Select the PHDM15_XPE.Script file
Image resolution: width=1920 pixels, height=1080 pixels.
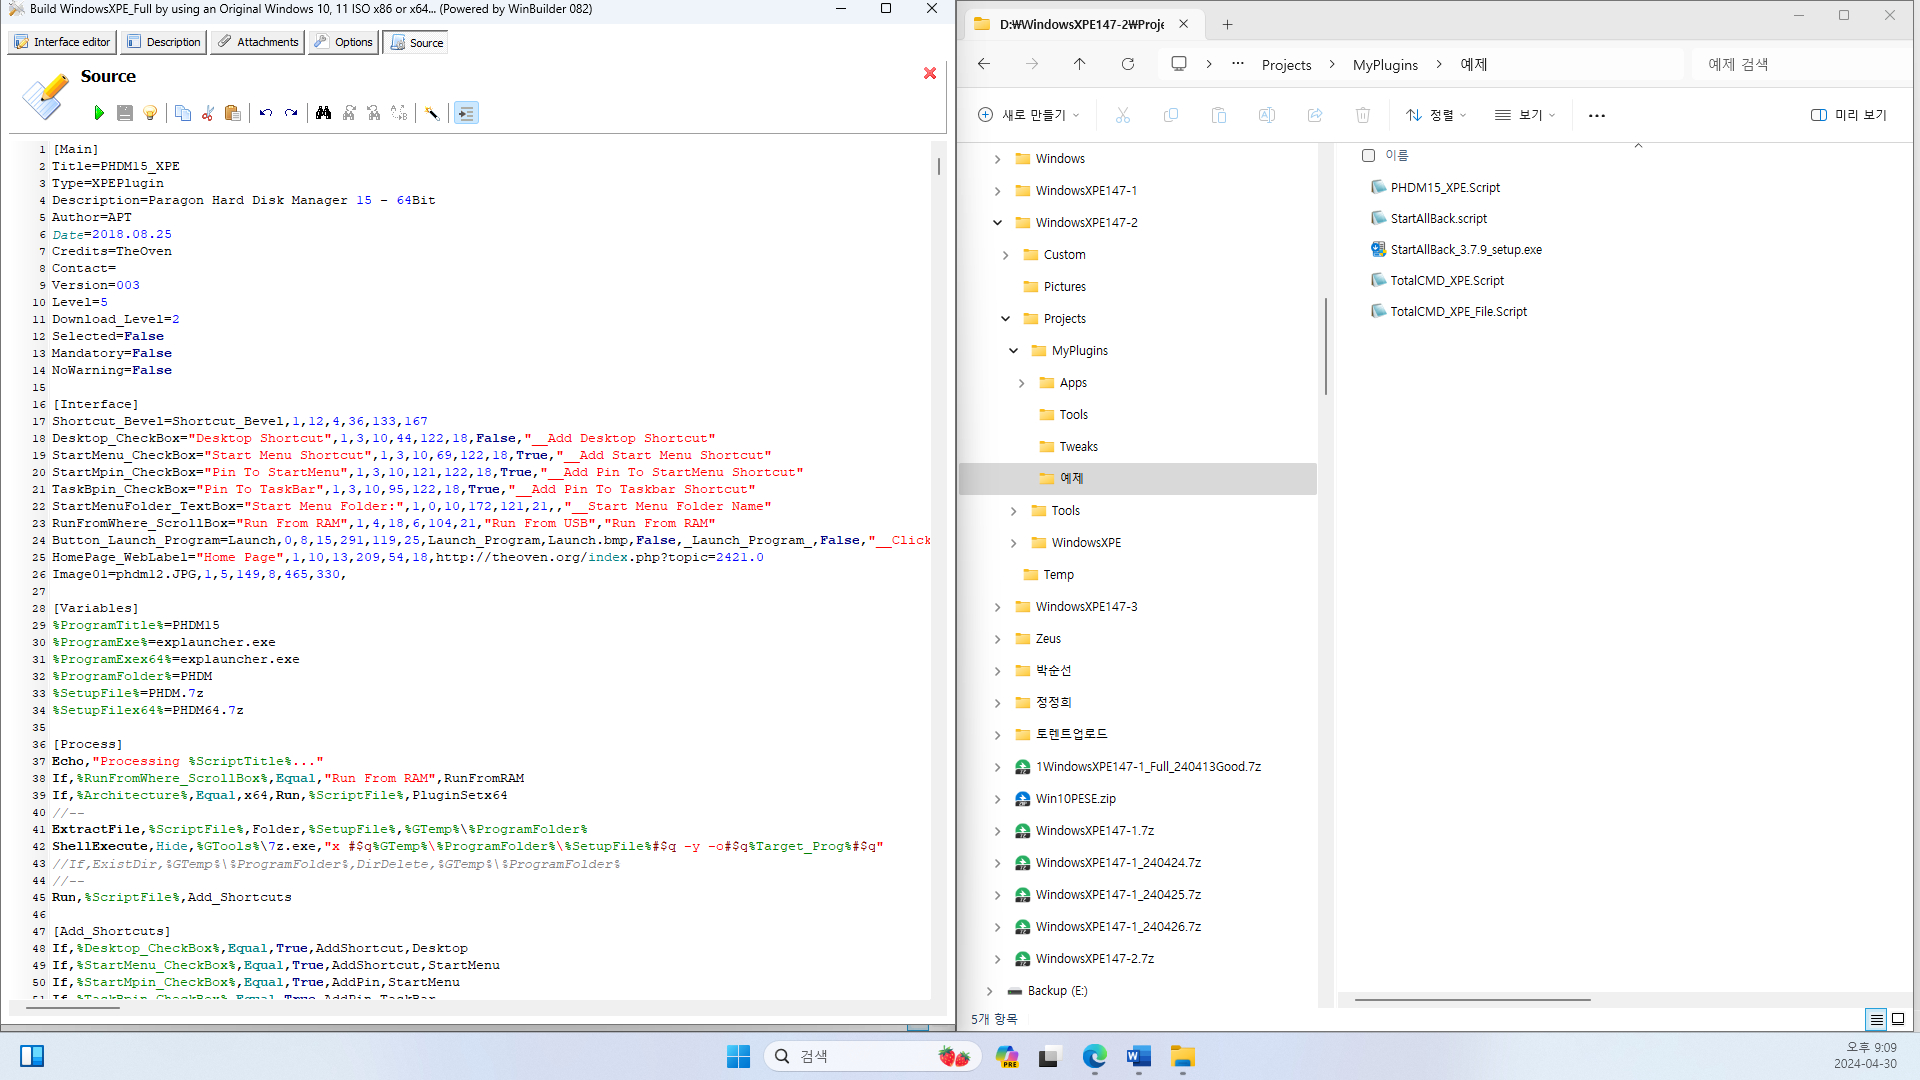1445,187
